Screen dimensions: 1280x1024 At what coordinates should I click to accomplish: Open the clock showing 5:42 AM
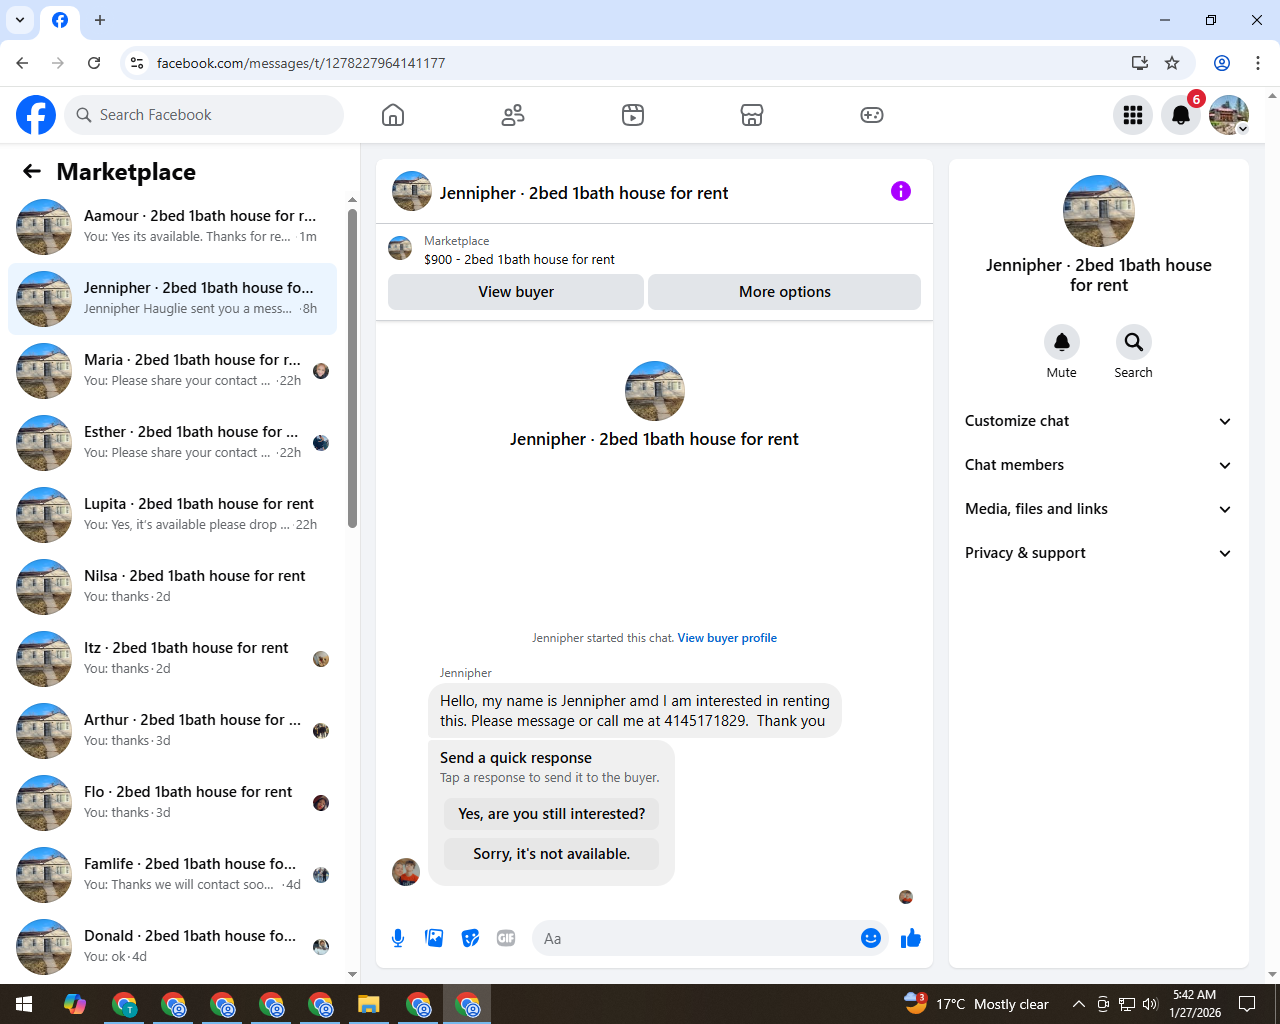click(x=1195, y=1004)
